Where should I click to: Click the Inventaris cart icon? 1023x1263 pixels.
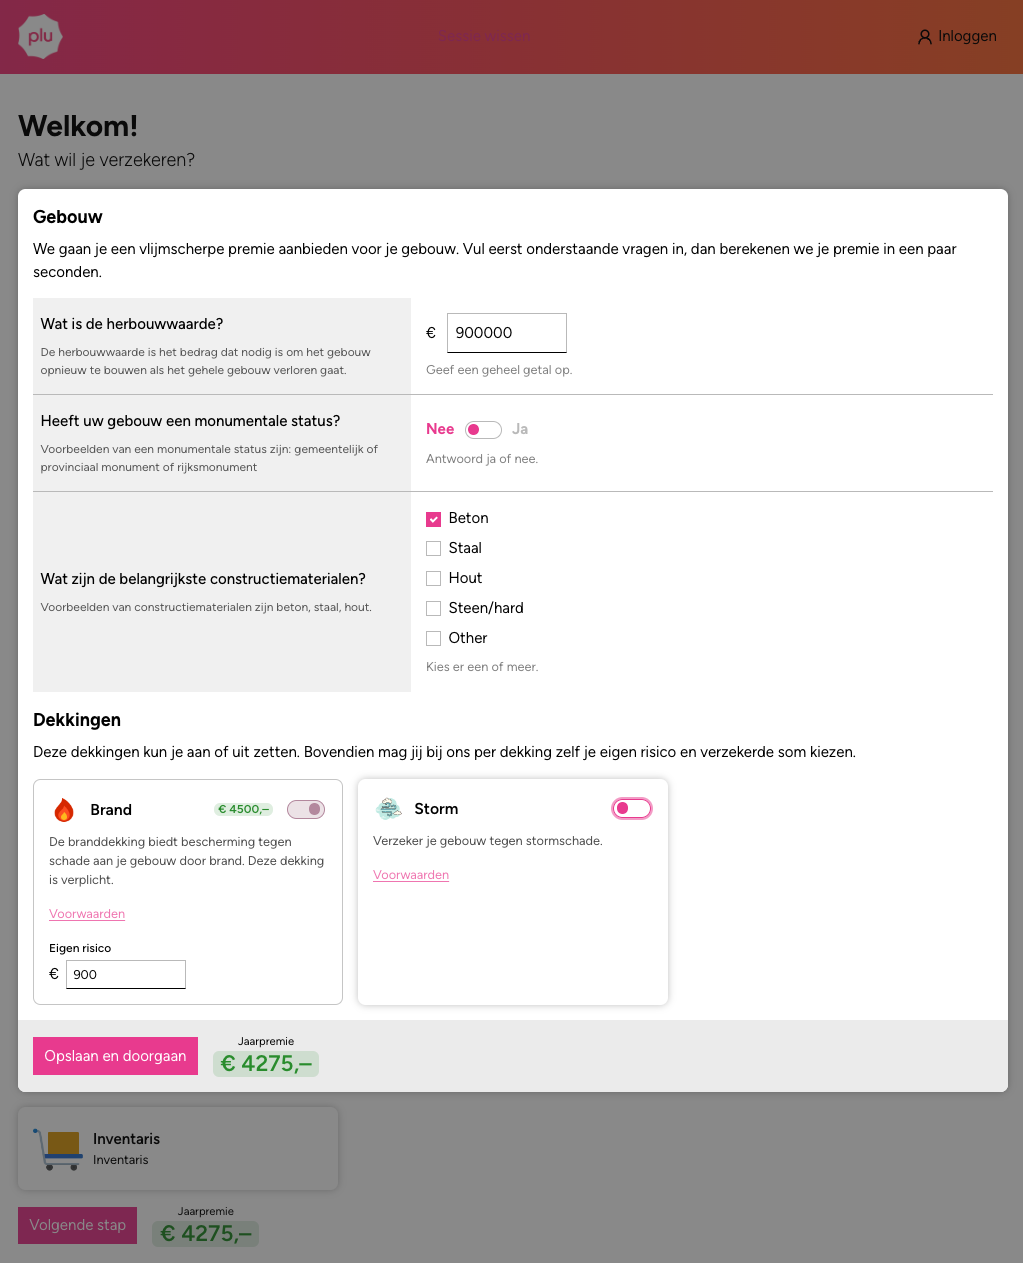[56, 1149]
